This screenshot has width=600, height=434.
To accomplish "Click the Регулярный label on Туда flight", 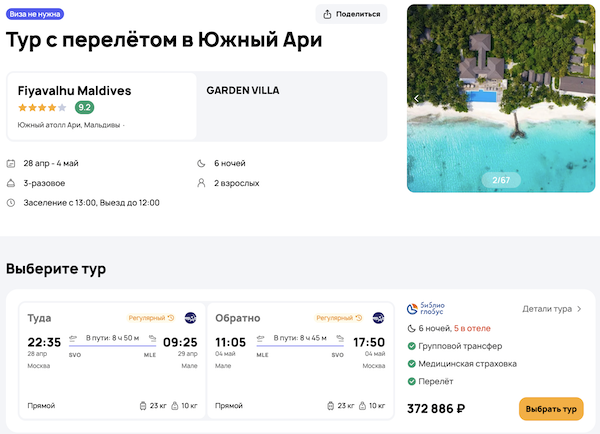I will click(x=147, y=318).
